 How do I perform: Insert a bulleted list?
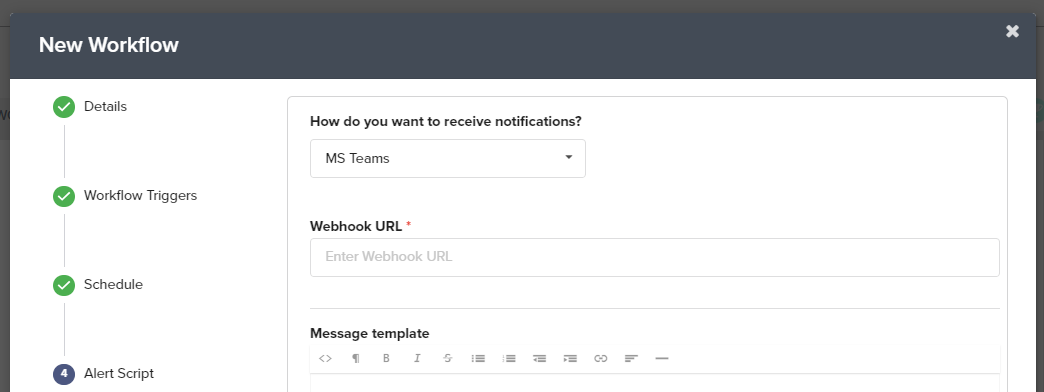478,358
